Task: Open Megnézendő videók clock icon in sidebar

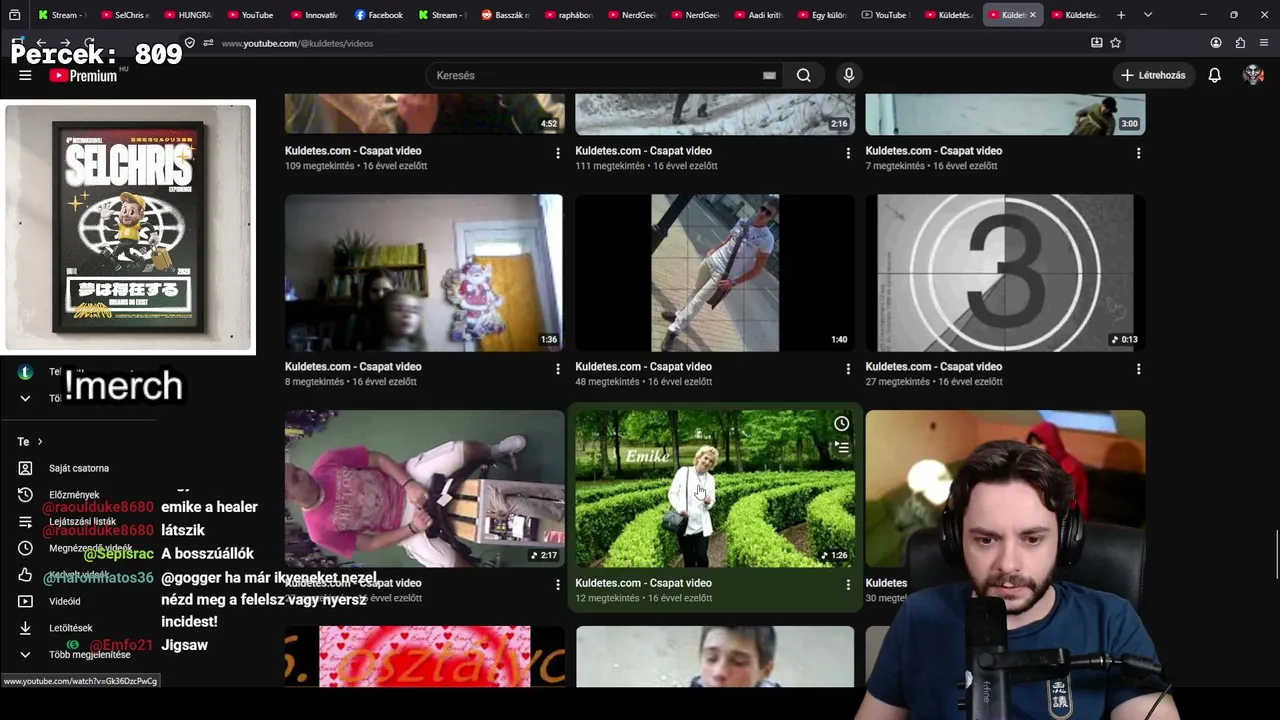Action: [25, 548]
